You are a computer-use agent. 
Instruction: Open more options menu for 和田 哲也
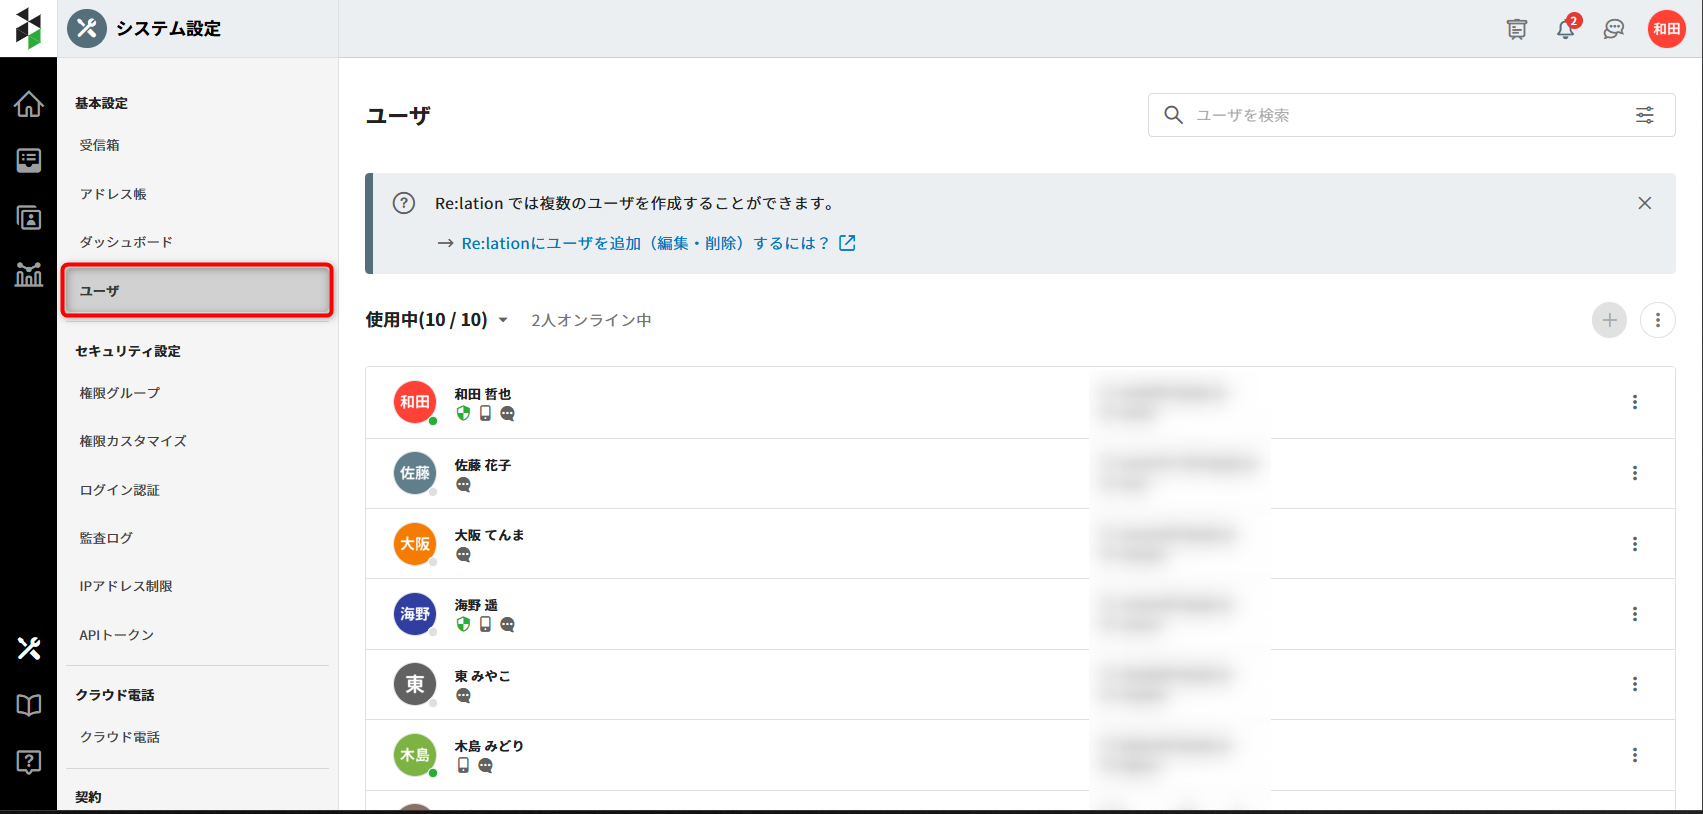[1635, 402]
